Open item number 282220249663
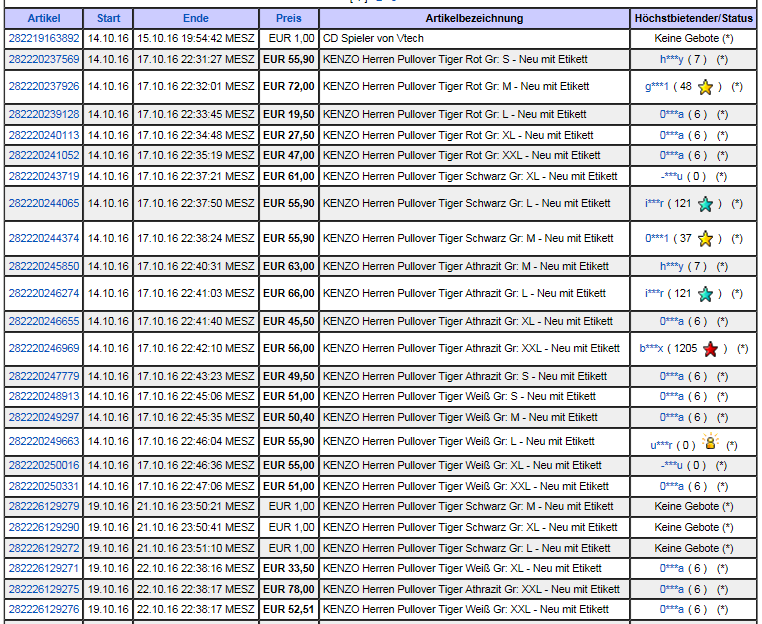 pyautogui.click(x=44, y=441)
